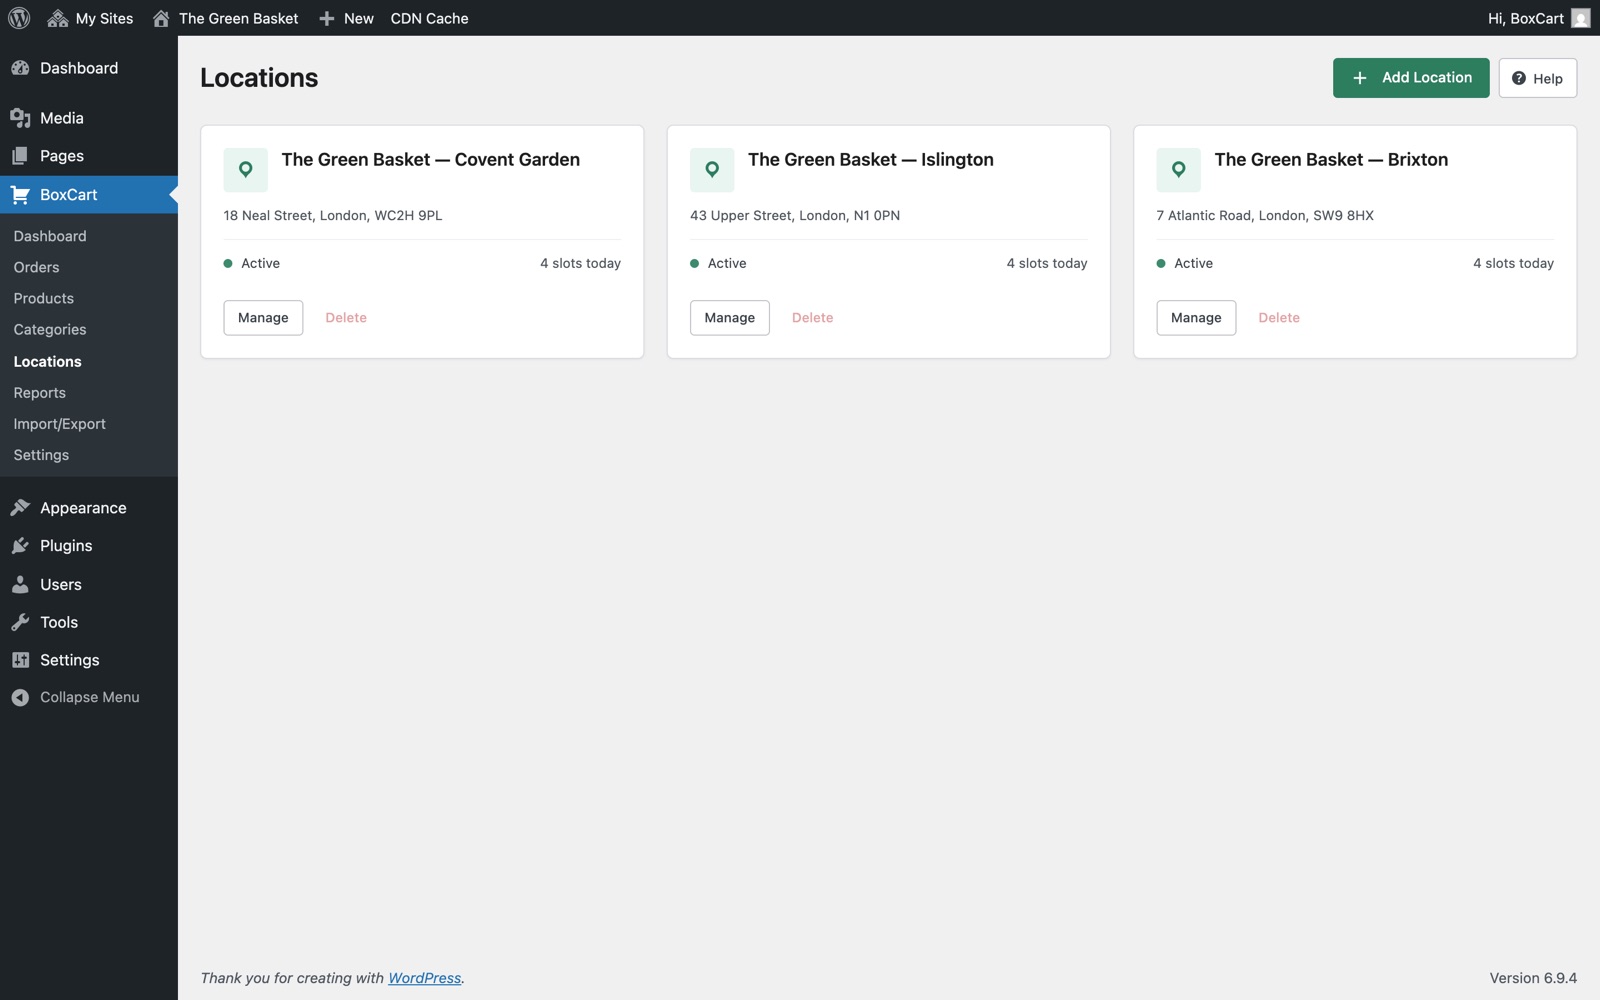The image size is (1600, 1000).
Task: Manage the Islington location
Action: (x=730, y=318)
